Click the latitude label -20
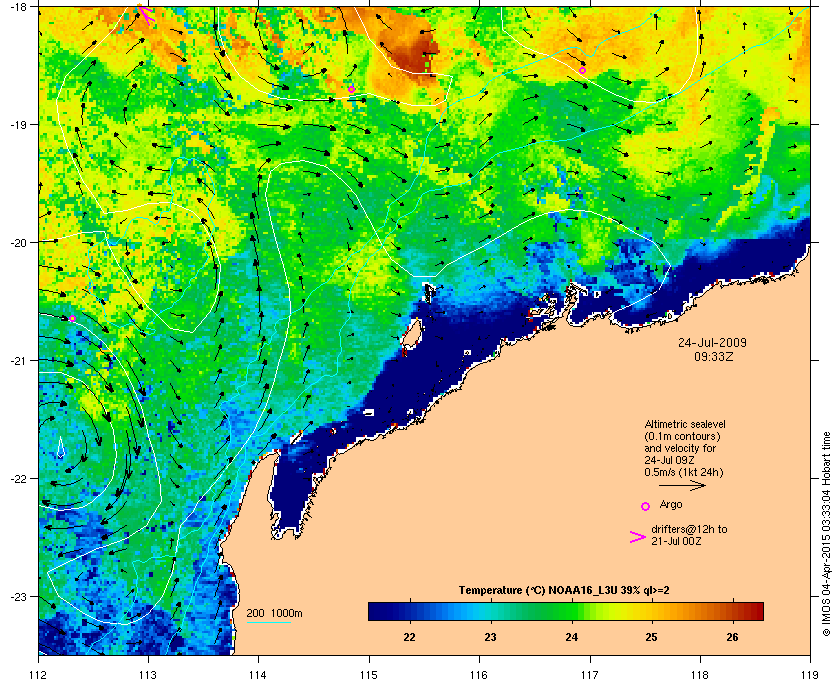Screen dimensions: 840x680 [x=18, y=242]
